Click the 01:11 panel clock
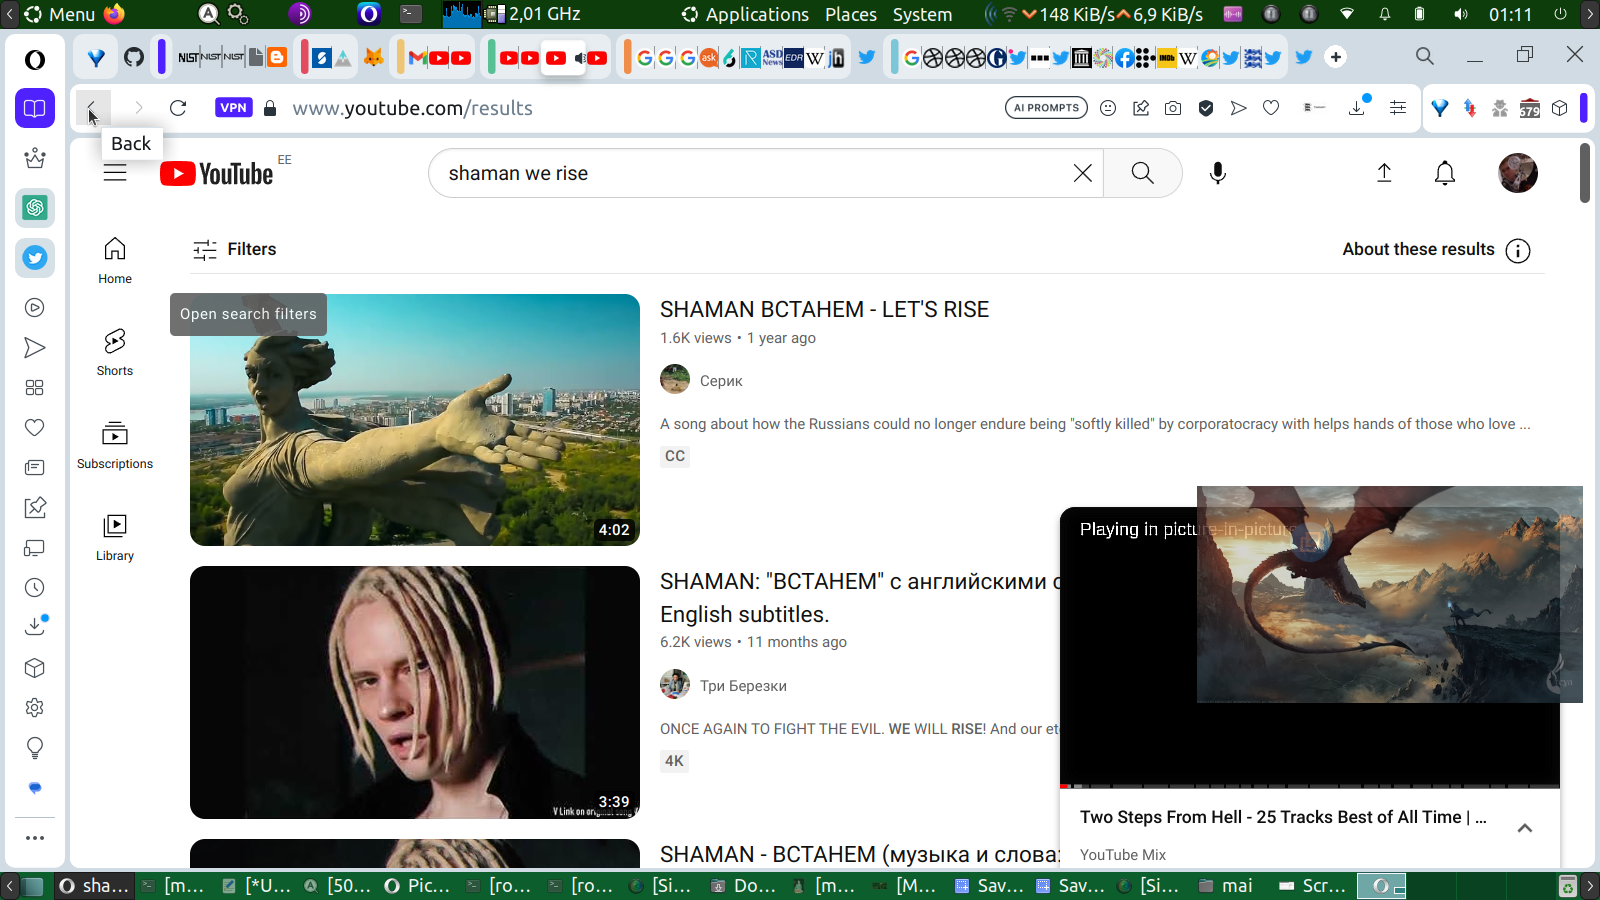Viewport: 1600px width, 900px height. pos(1510,14)
